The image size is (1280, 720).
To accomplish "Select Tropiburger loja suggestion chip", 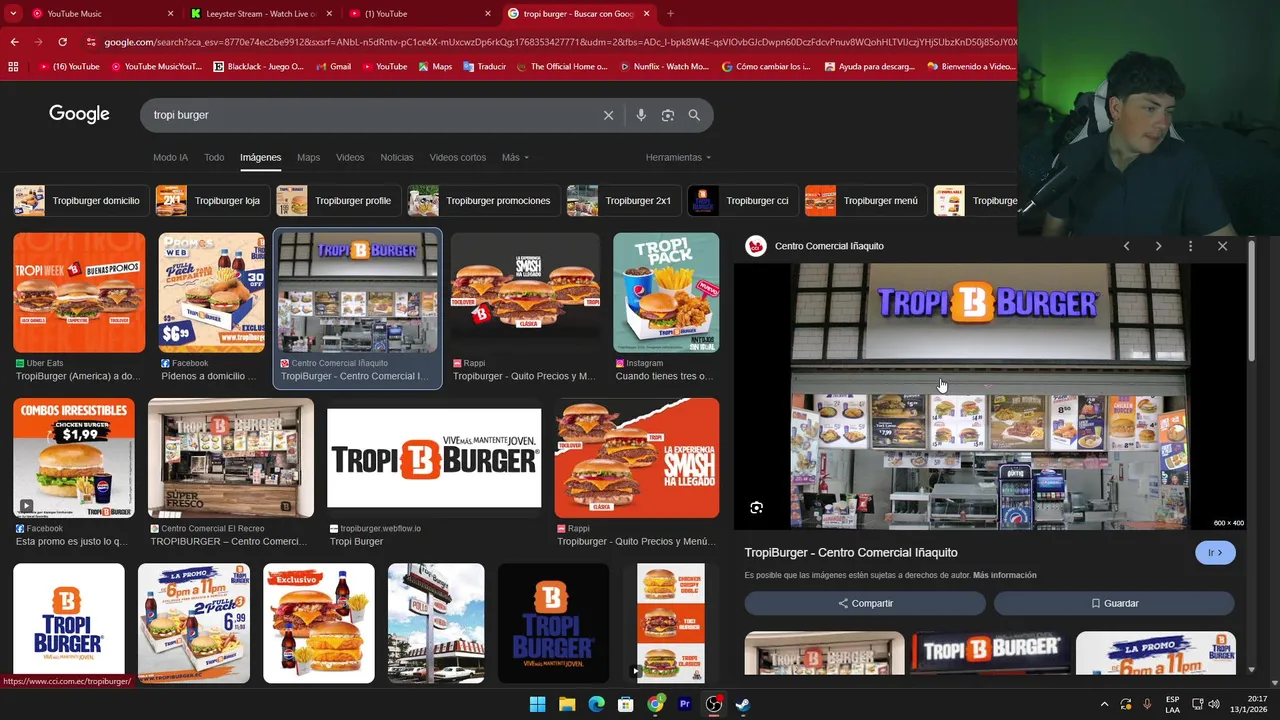I will 212,200.
